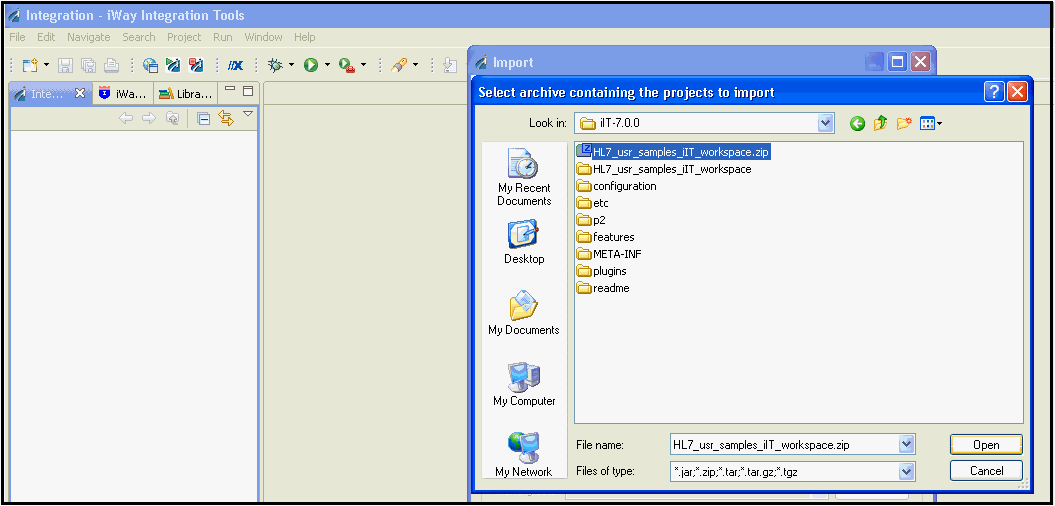Minimize the explorer view panel
Screen dimensions: 1055x506
click(x=230, y=90)
